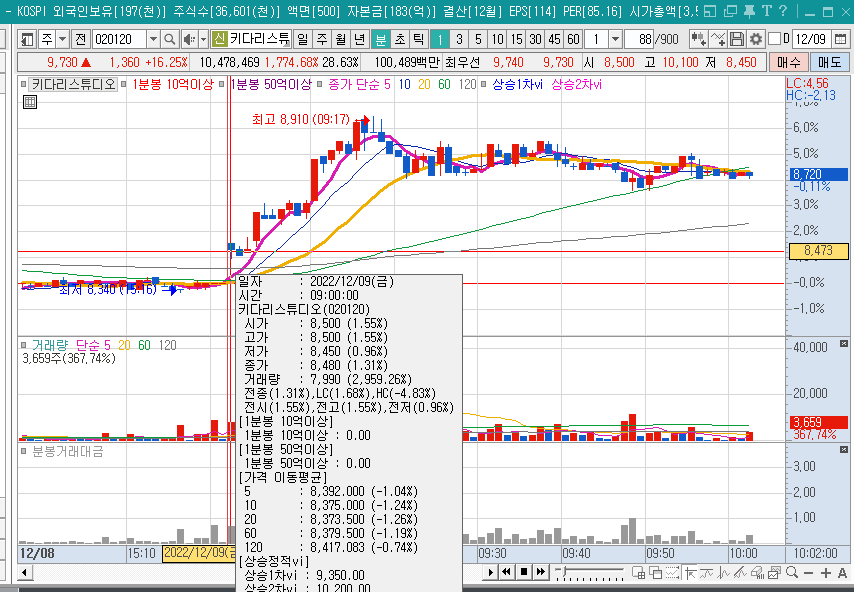Click the 8,473 yellow price marker

pyautogui.click(x=818, y=251)
